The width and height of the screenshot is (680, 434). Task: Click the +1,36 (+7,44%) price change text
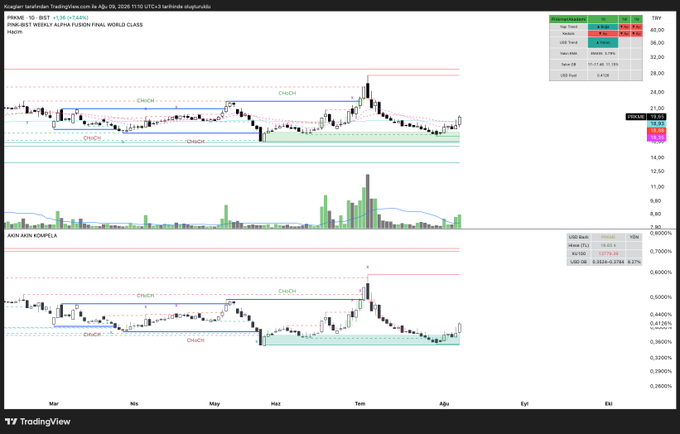click(x=70, y=18)
